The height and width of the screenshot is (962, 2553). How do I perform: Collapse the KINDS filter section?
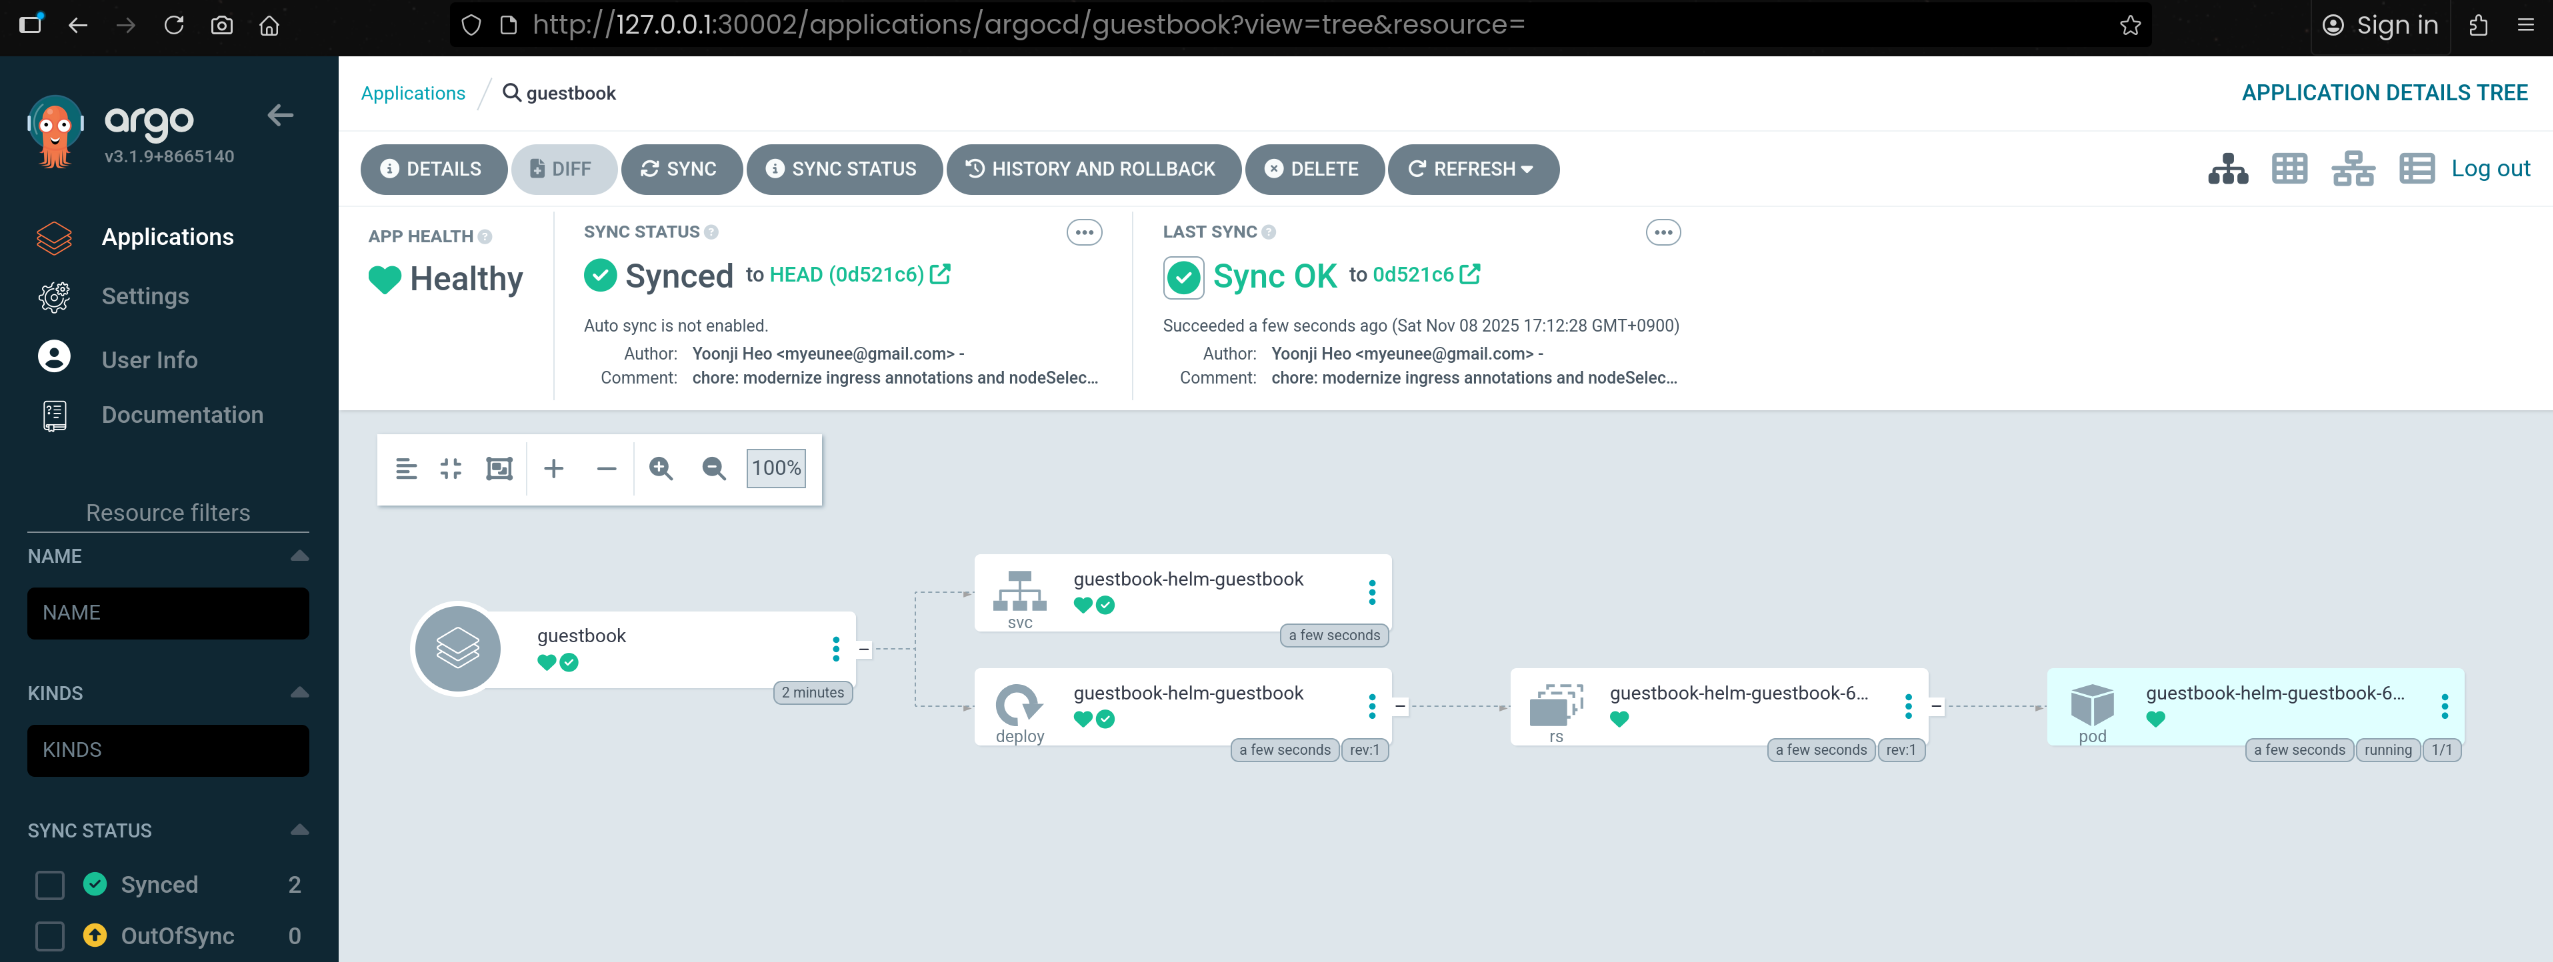[x=299, y=693]
